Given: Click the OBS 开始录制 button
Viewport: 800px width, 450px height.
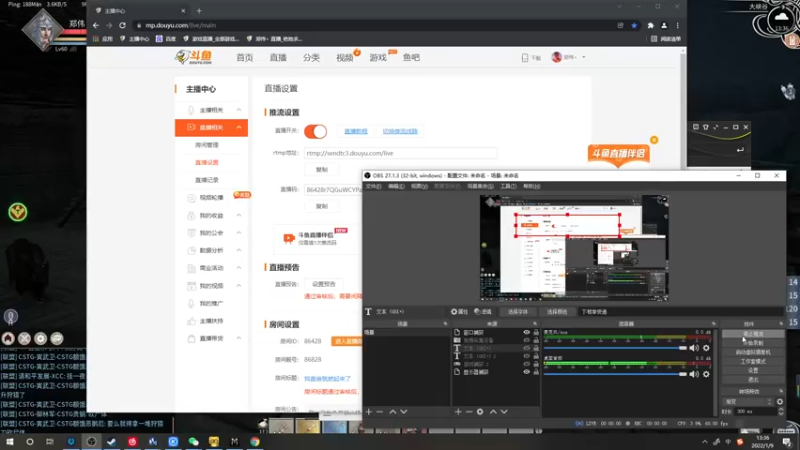Looking at the screenshot, I should point(753,343).
